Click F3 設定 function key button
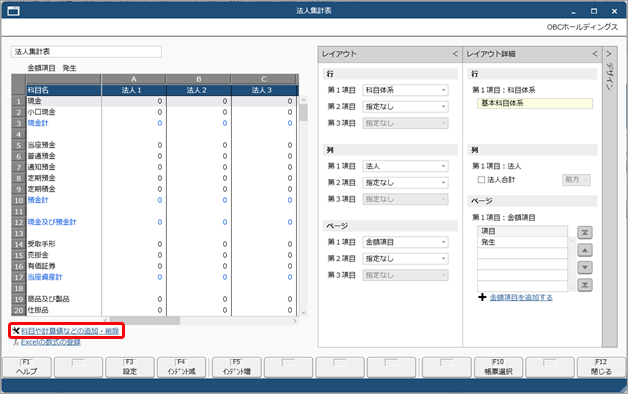The width and height of the screenshot is (628, 394). [130, 367]
